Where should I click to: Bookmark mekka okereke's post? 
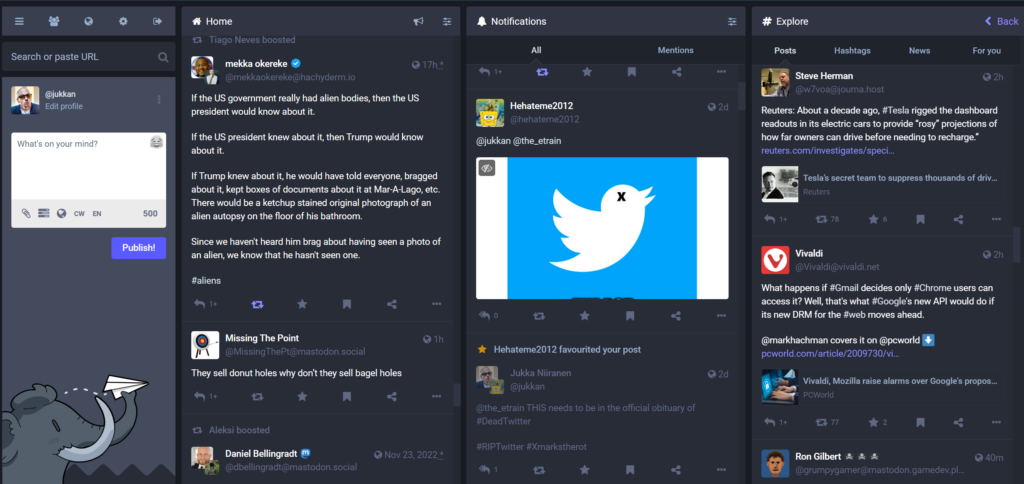347,304
